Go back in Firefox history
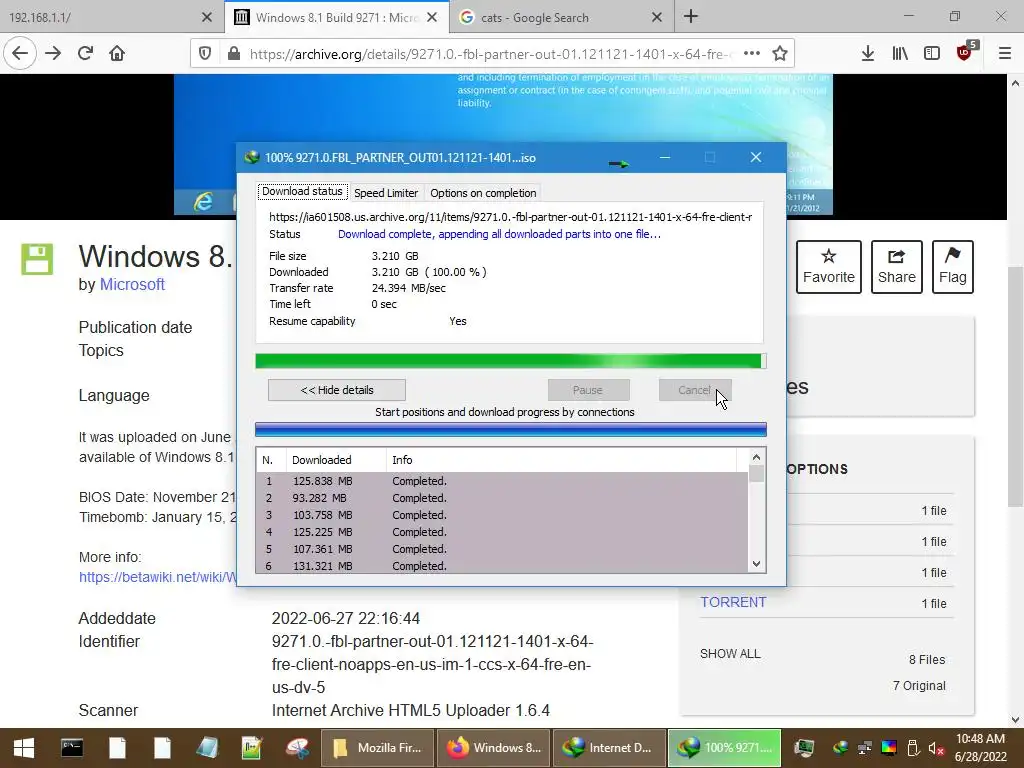Image resolution: width=1024 pixels, height=768 pixels. point(20,54)
